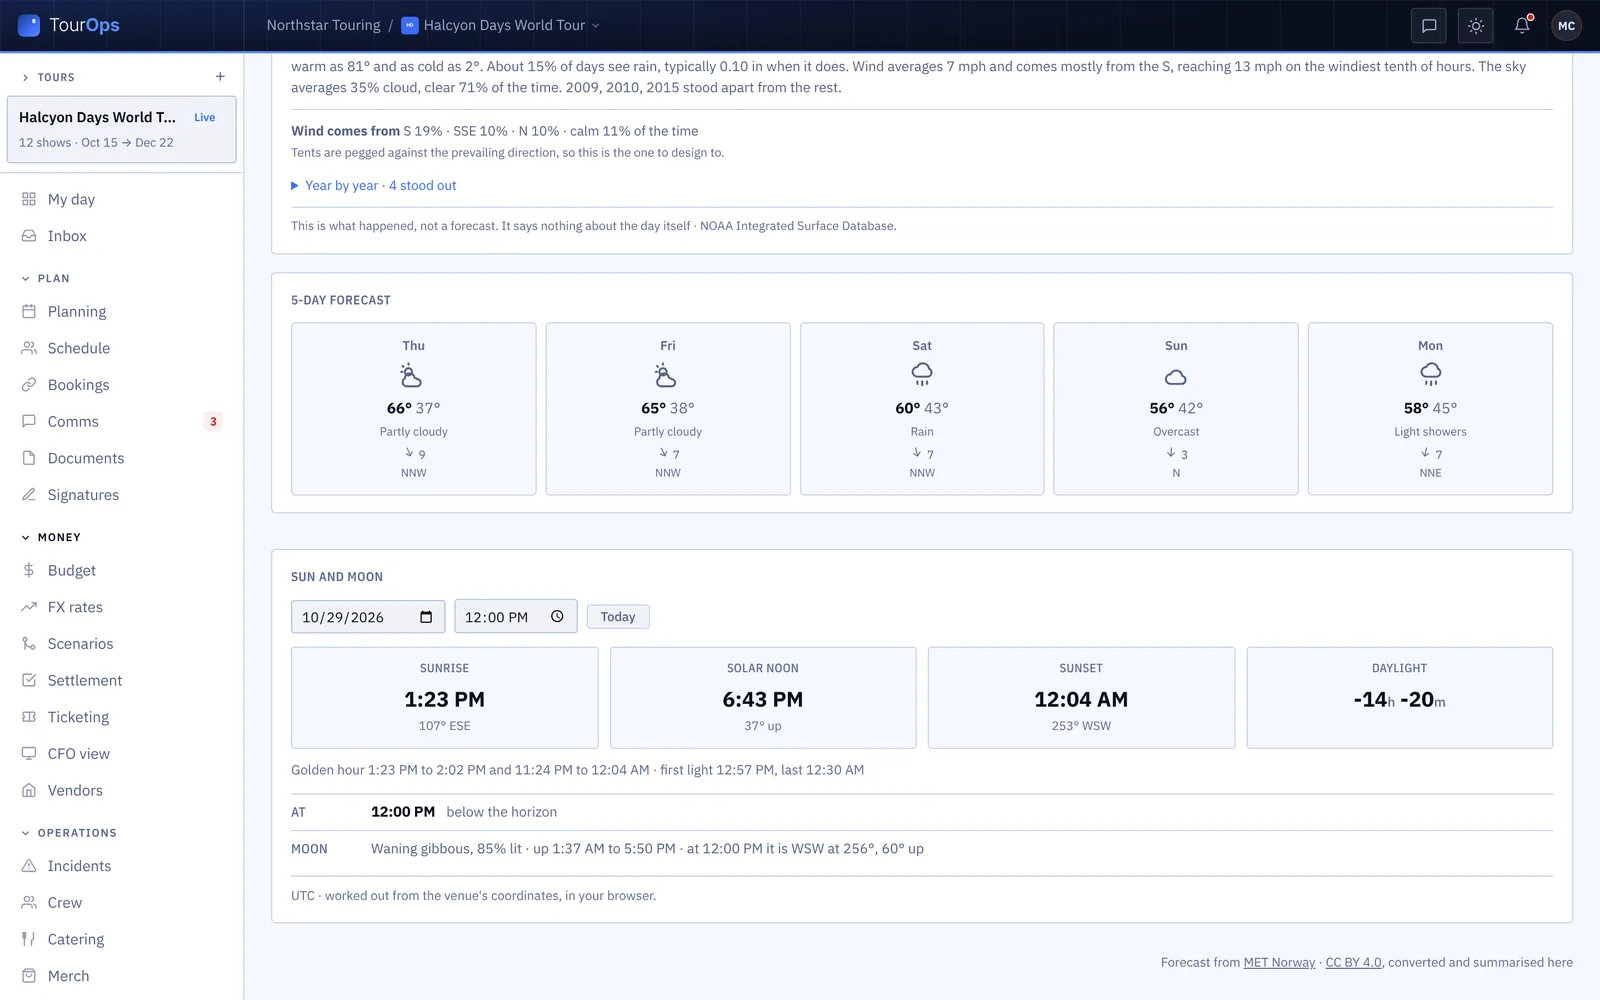Viewport: 1600px width, 1000px height.
Task: Click the TourOps logo
Action: pos(69,25)
